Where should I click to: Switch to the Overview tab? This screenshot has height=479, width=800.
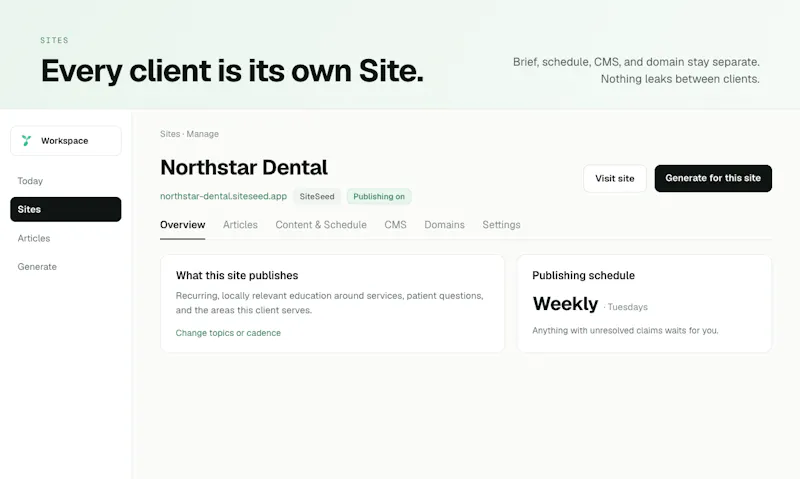[x=183, y=225]
